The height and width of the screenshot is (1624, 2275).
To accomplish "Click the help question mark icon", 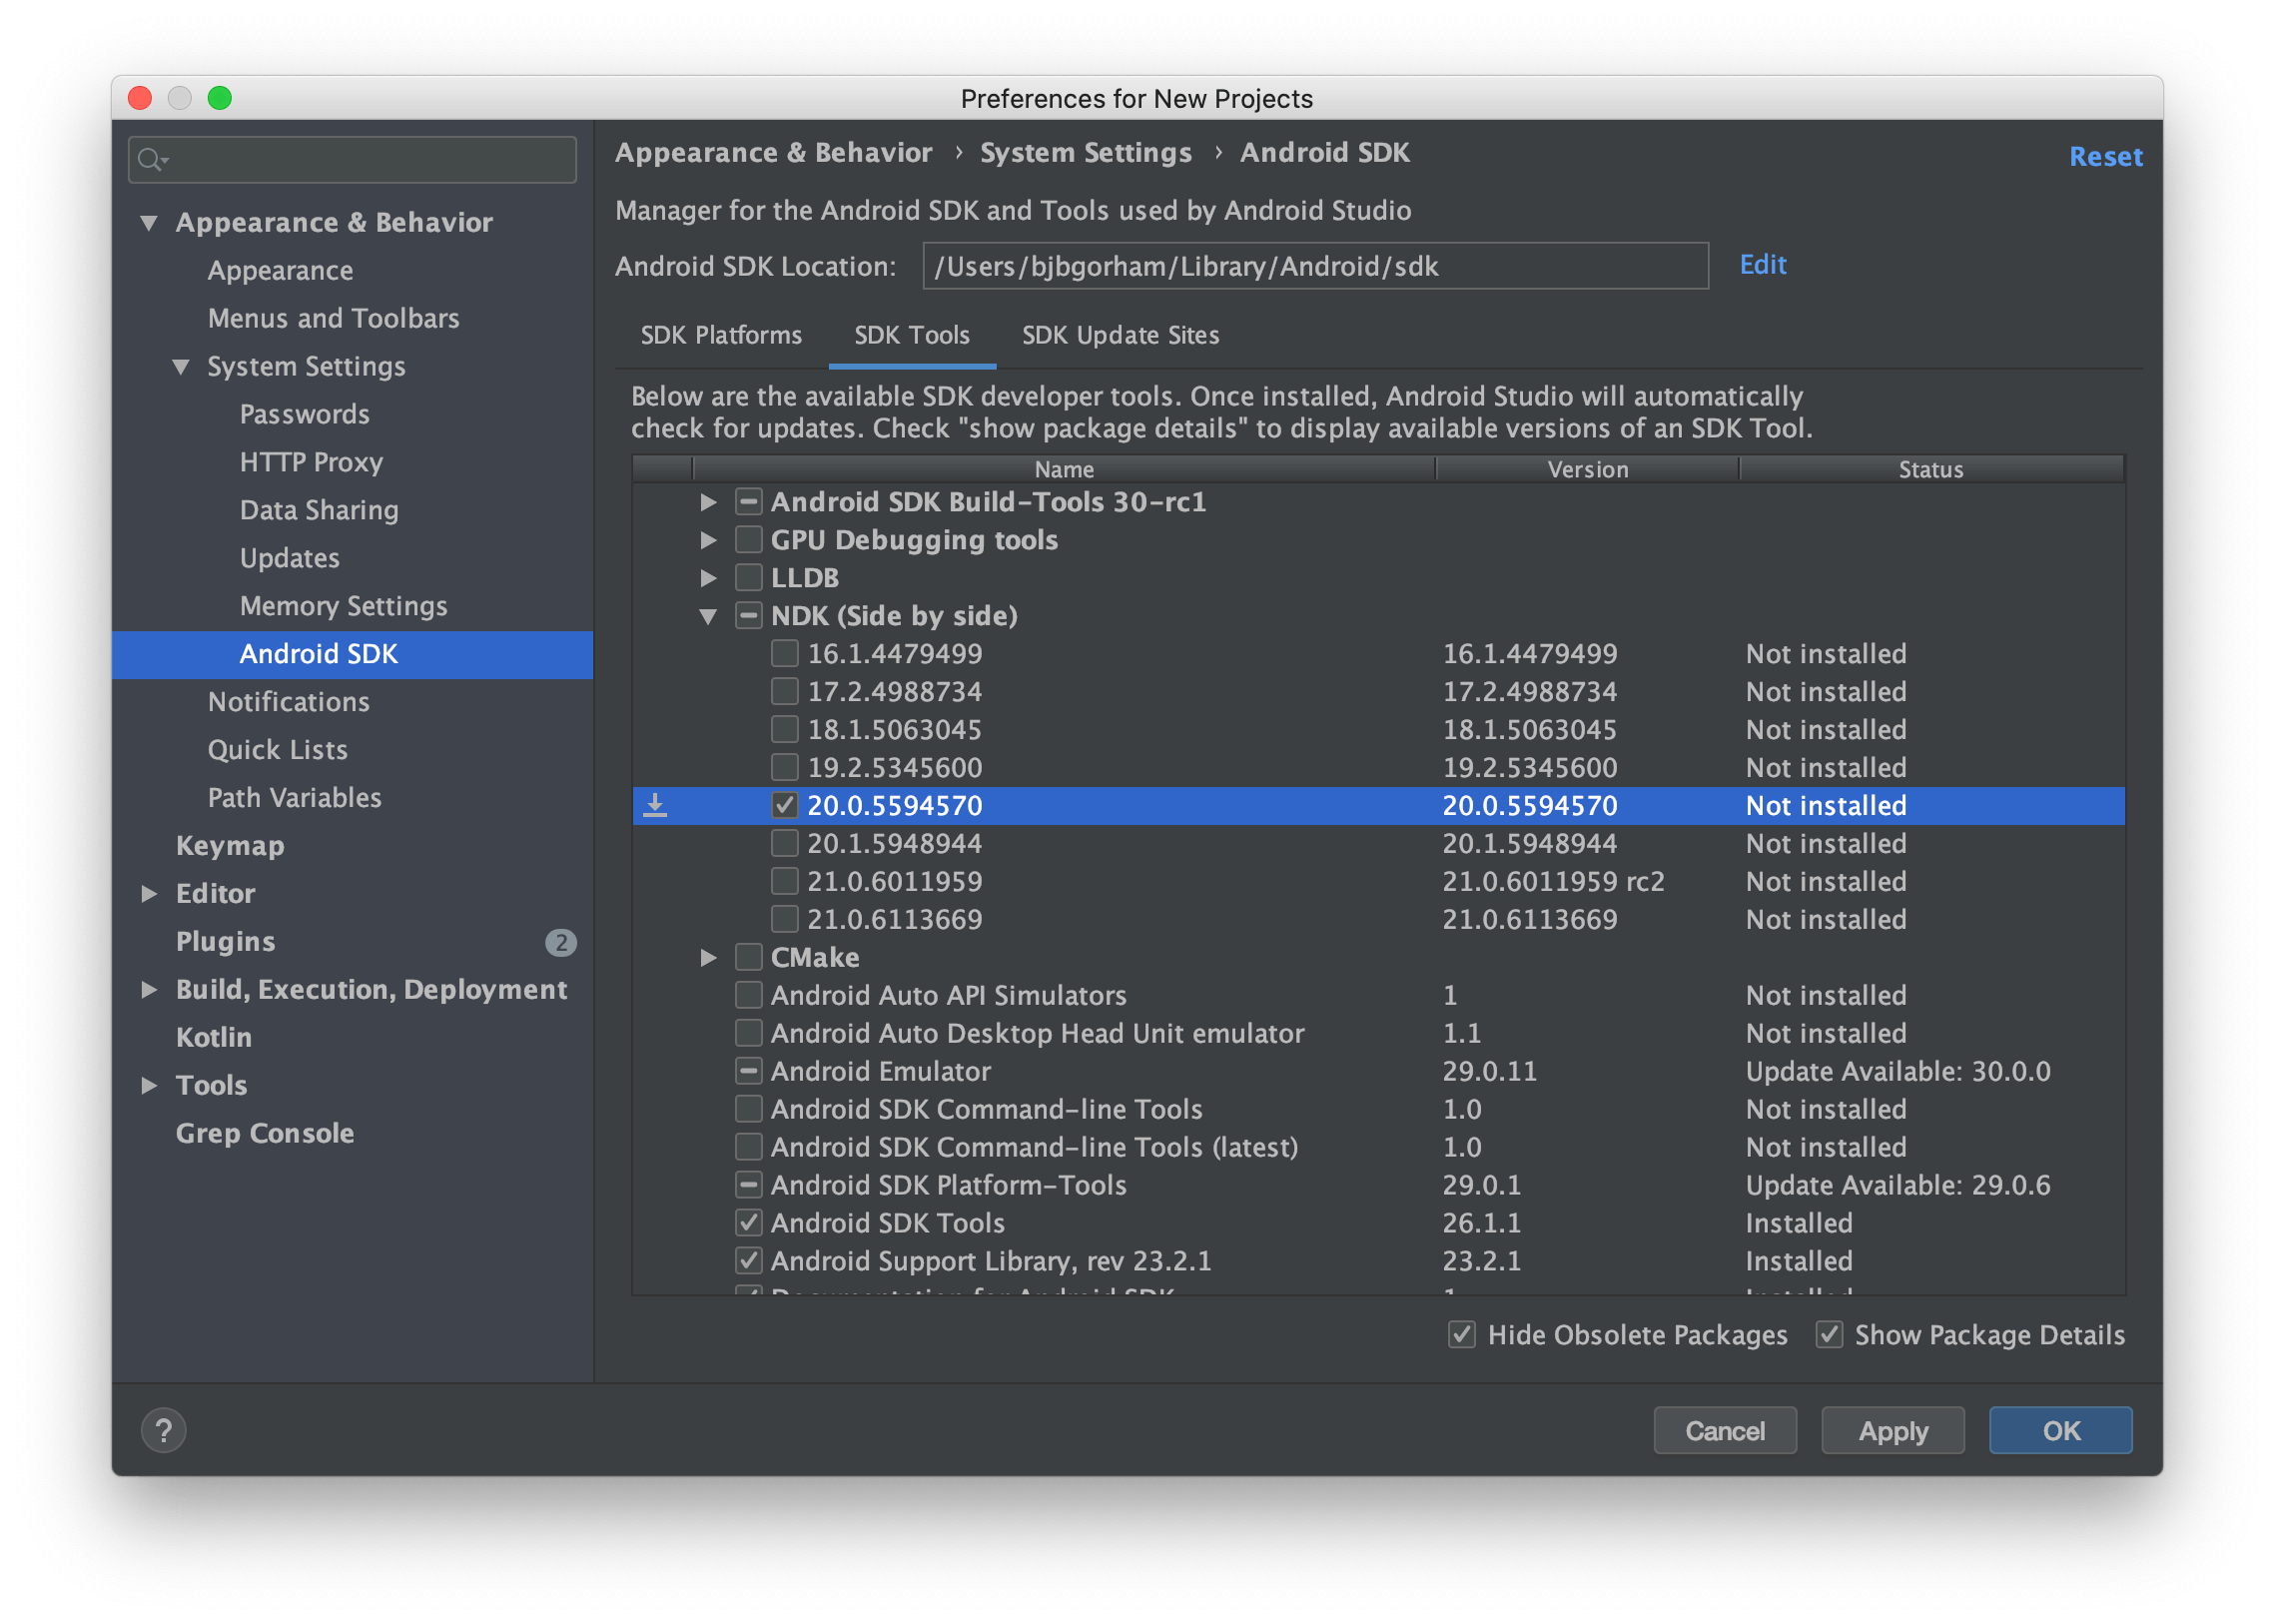I will (x=164, y=1430).
